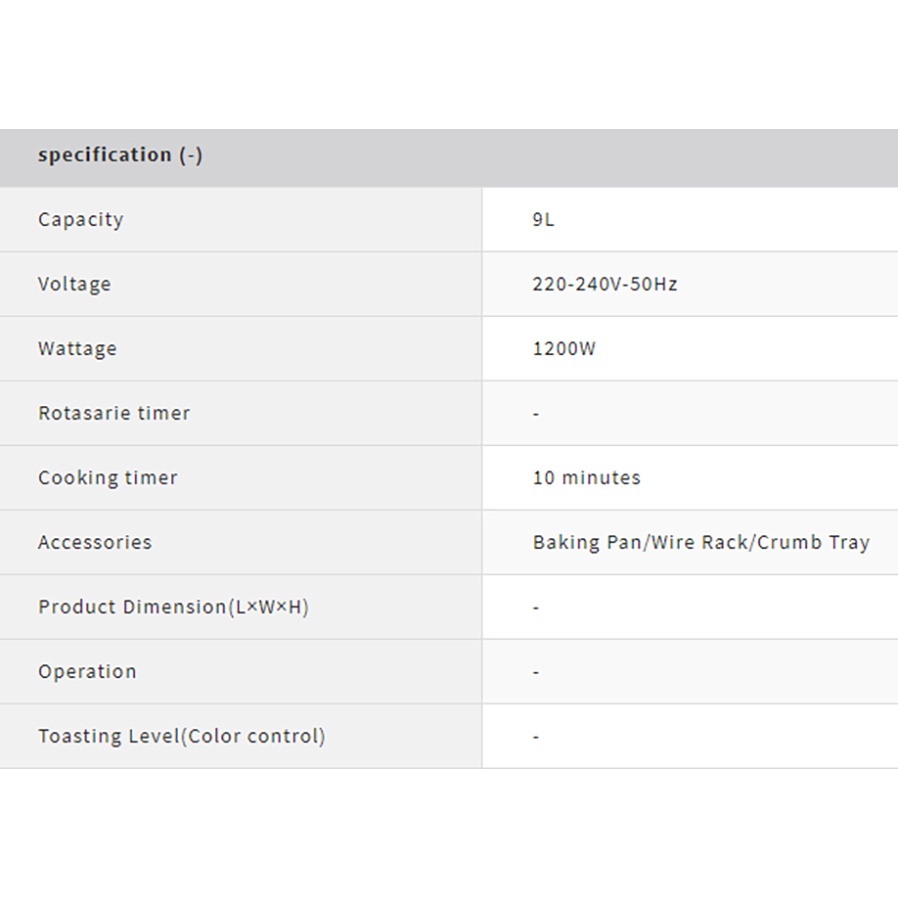The image size is (898, 898).
Task: Select the Wattage row label
Action: (78, 349)
